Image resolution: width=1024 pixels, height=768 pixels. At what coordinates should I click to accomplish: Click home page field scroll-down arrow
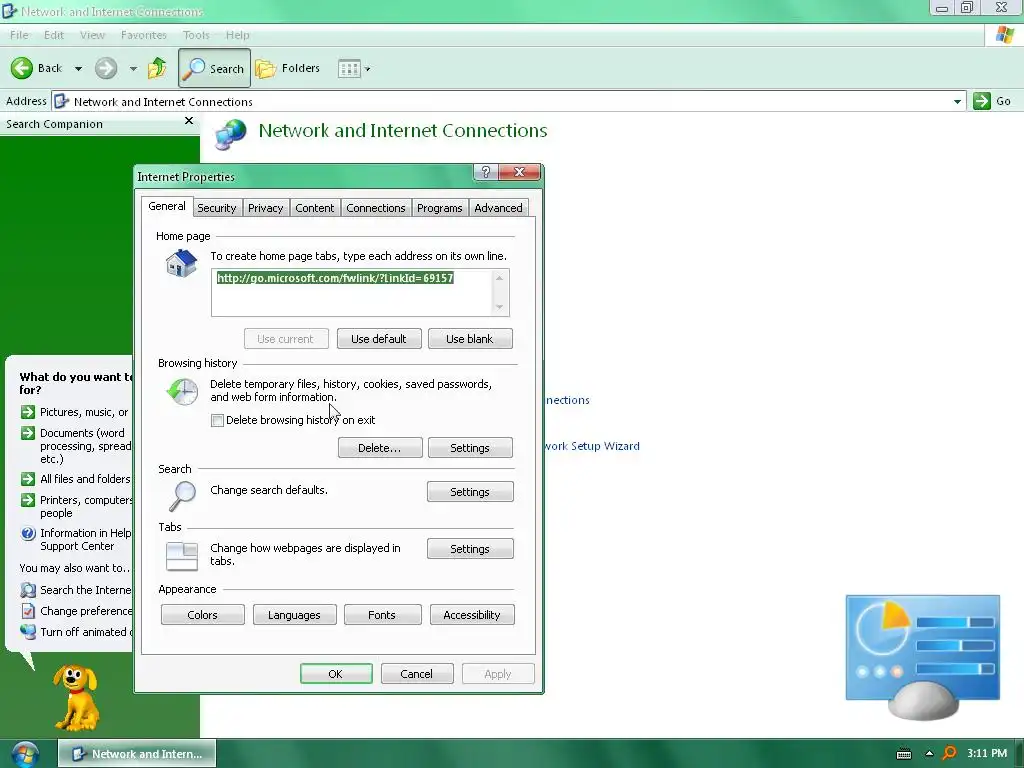click(500, 307)
